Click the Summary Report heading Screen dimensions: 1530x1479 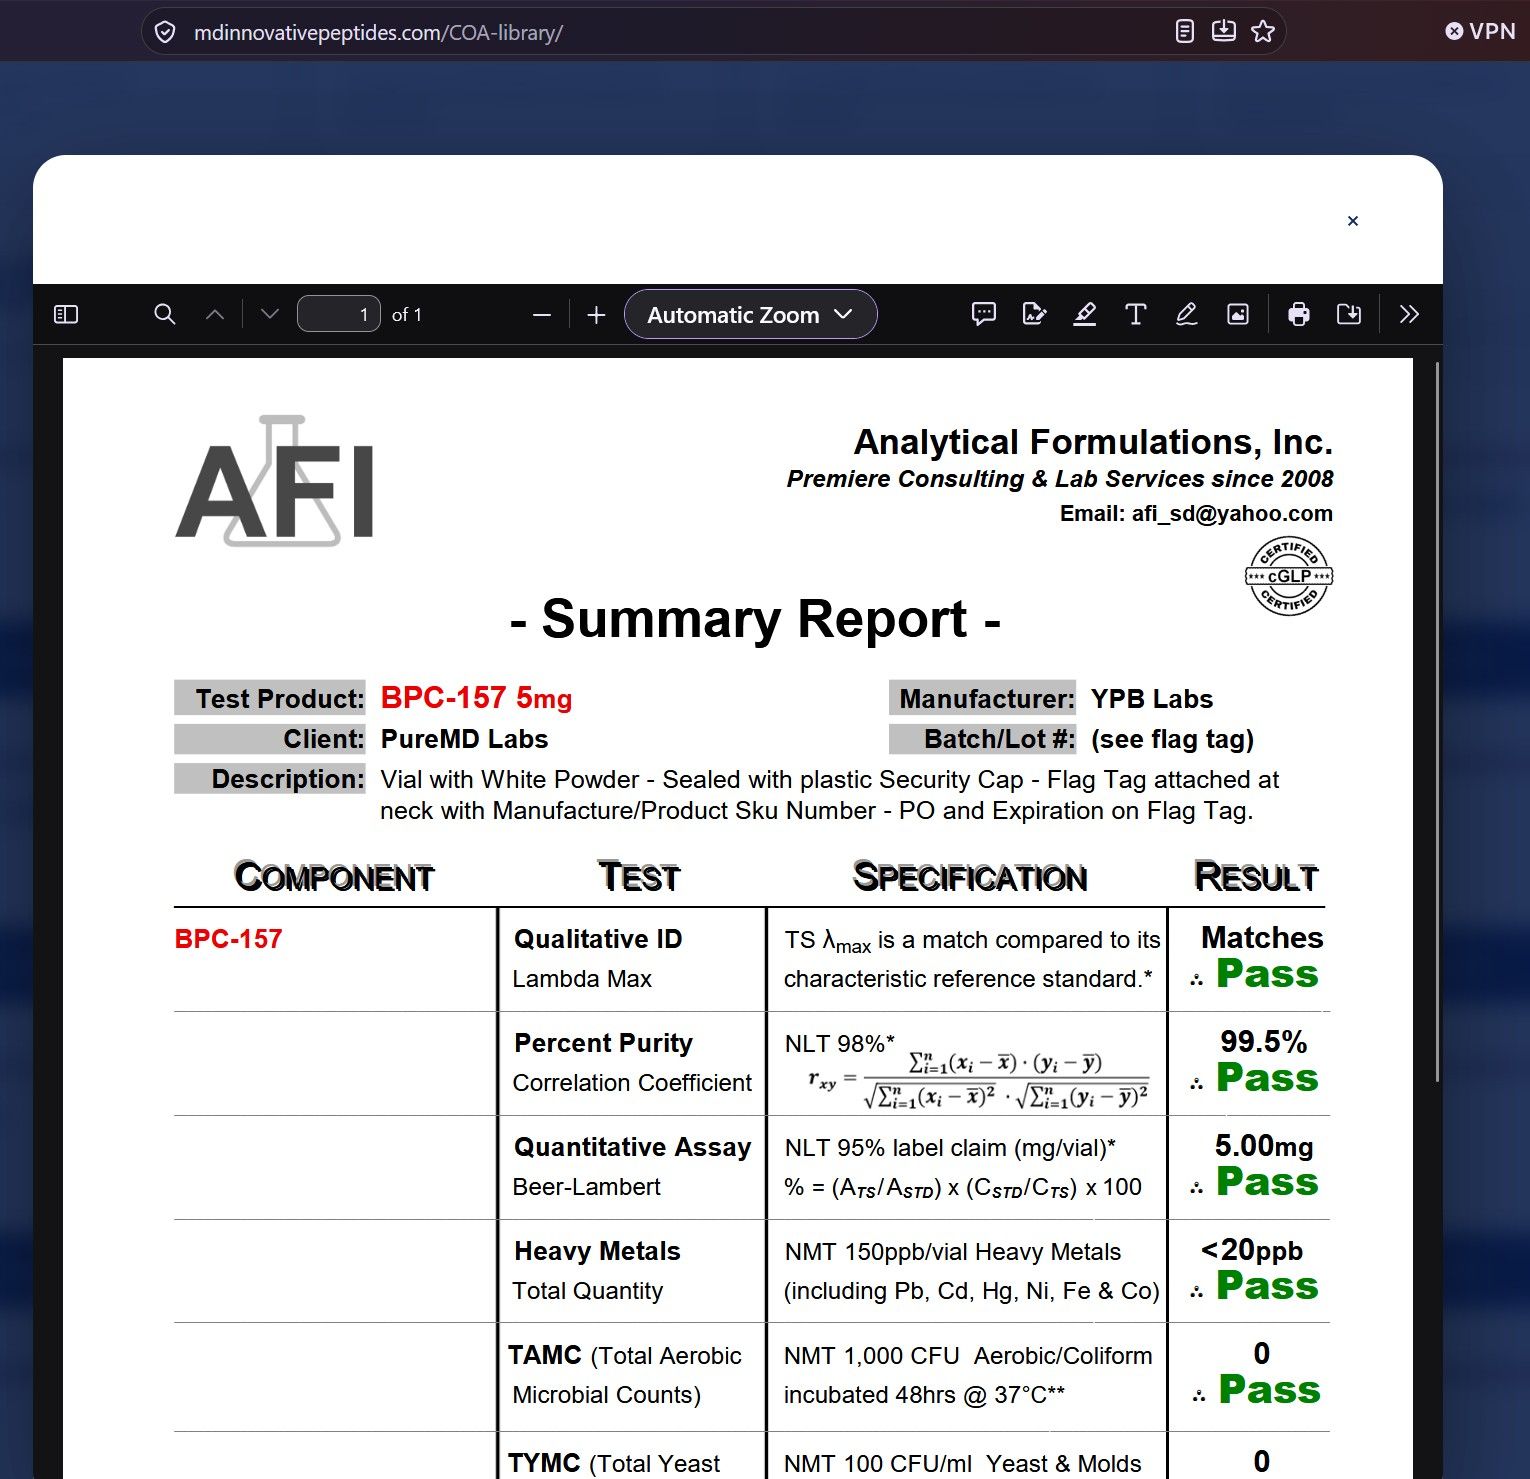pyautogui.click(x=755, y=619)
